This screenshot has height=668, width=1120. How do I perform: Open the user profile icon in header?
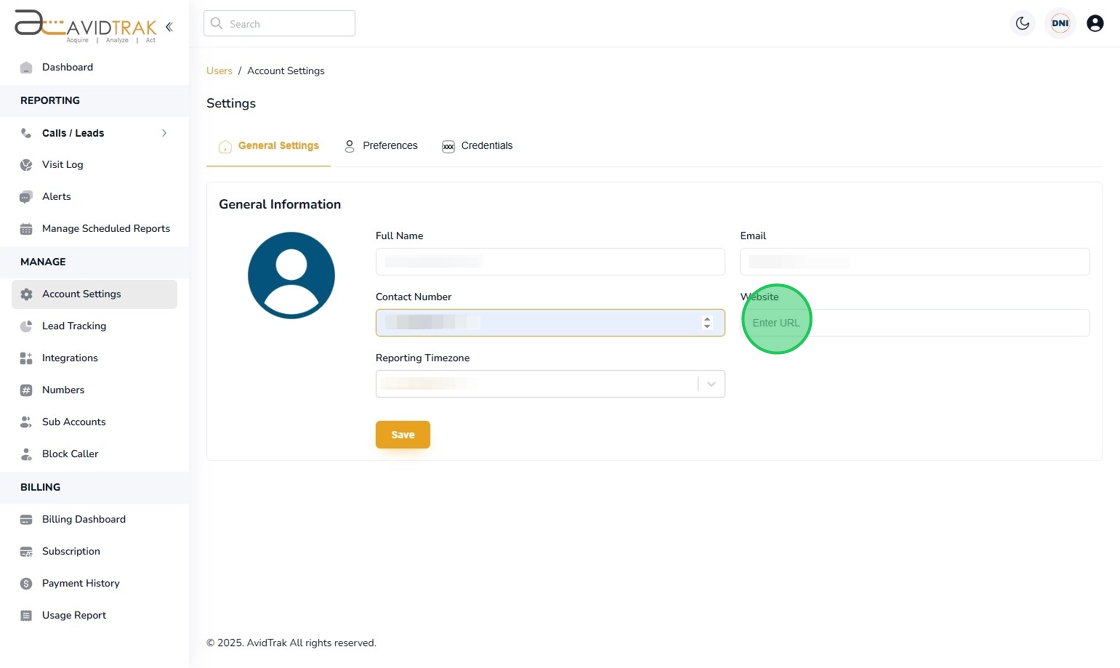pyautogui.click(x=1095, y=24)
